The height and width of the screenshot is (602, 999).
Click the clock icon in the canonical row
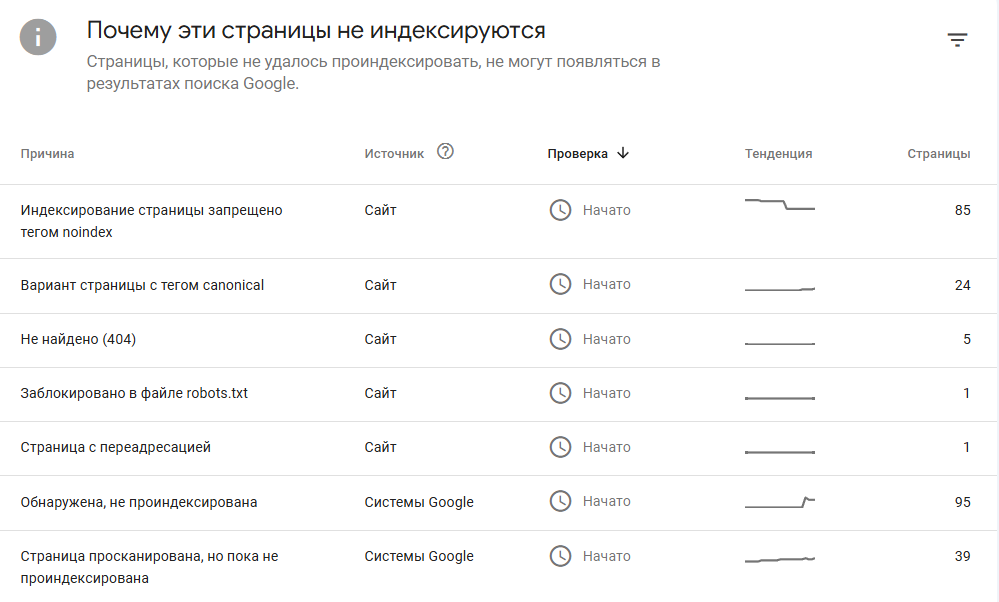pyautogui.click(x=561, y=284)
